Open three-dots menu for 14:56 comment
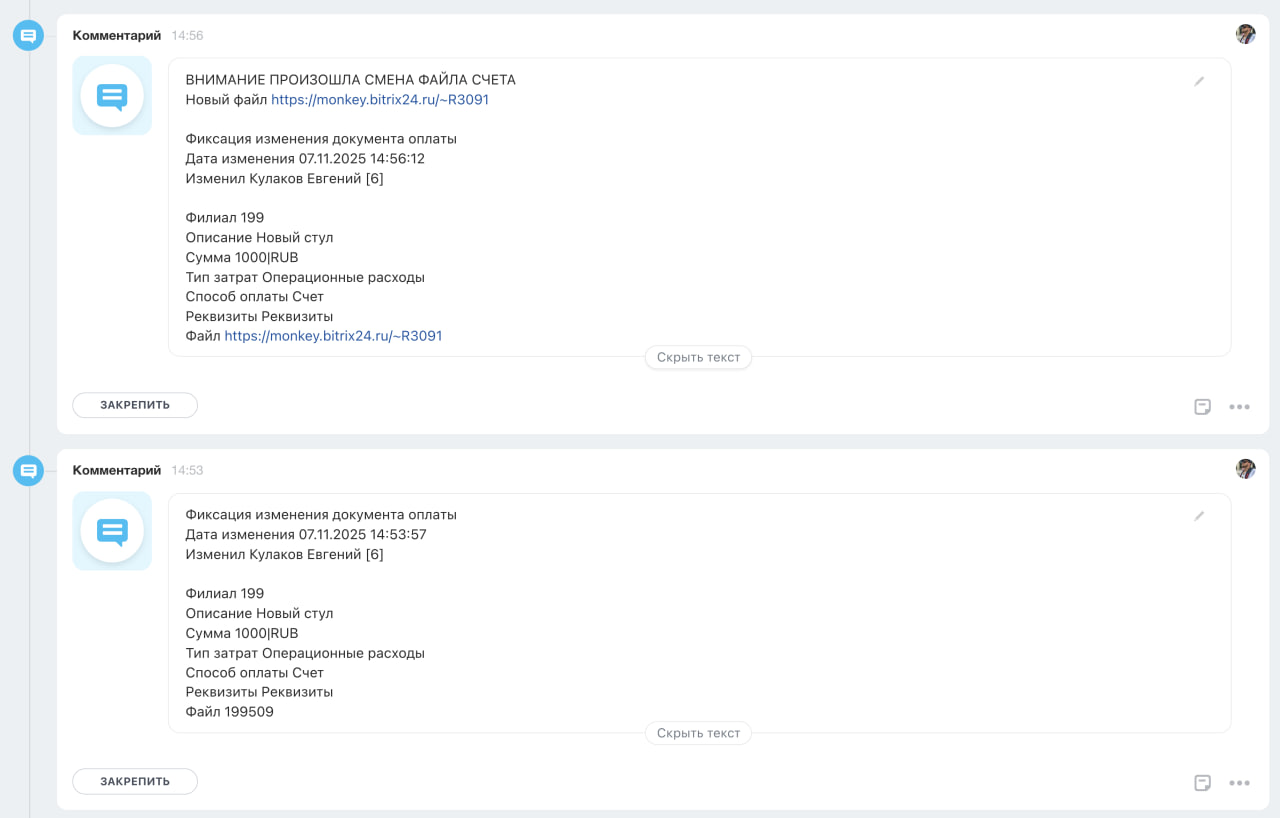The height and width of the screenshot is (818, 1280). 1240,407
